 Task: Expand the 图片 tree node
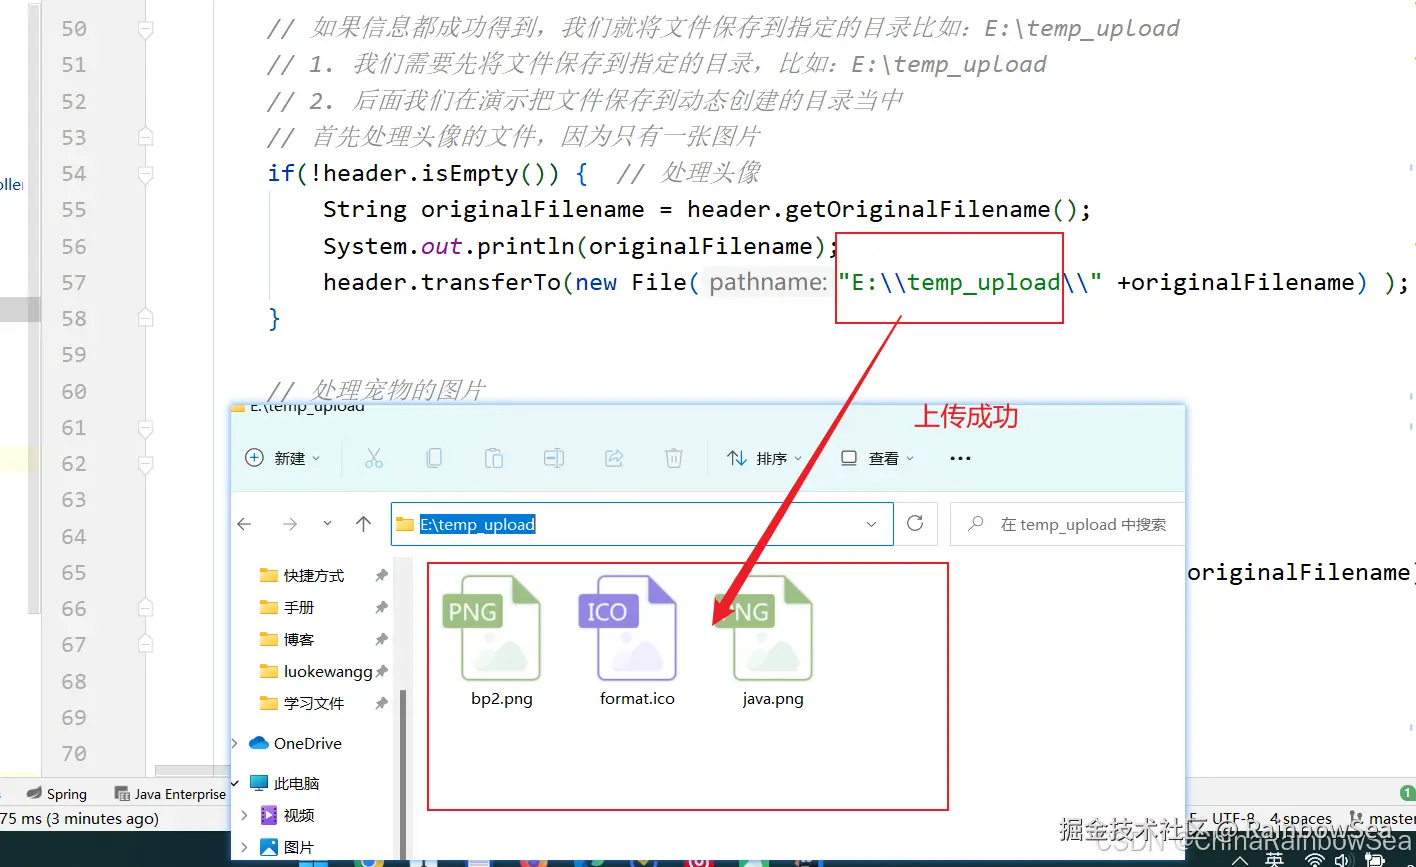pos(244,847)
